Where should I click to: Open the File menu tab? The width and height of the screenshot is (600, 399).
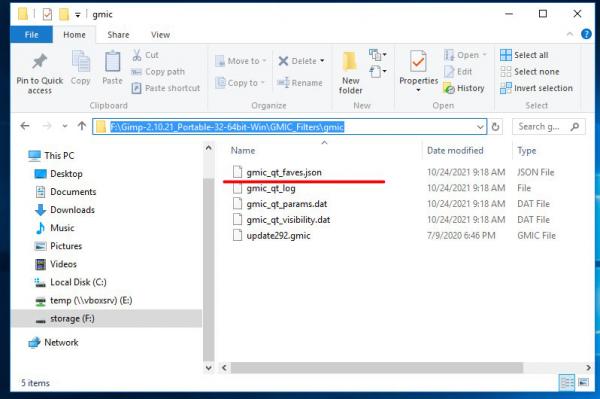click(x=31, y=35)
